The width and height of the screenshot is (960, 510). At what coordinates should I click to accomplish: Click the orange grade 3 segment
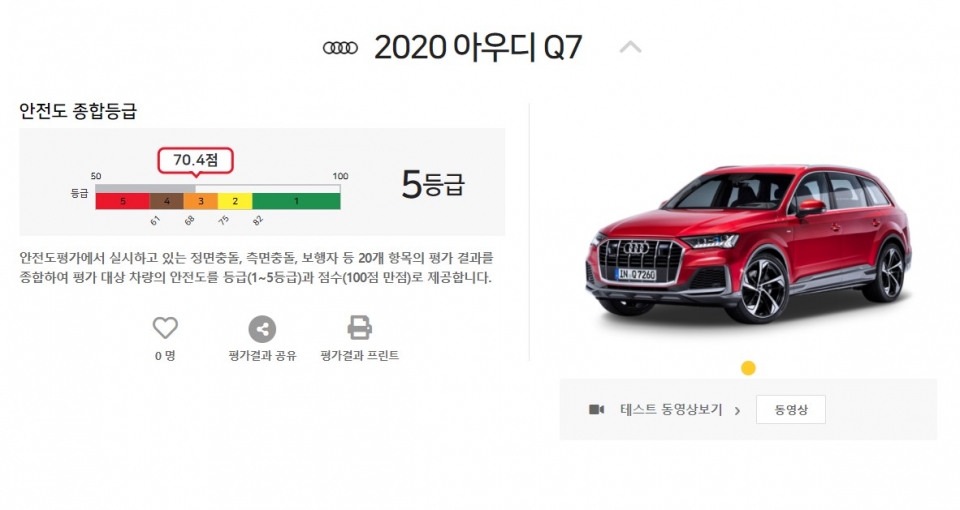coord(201,201)
